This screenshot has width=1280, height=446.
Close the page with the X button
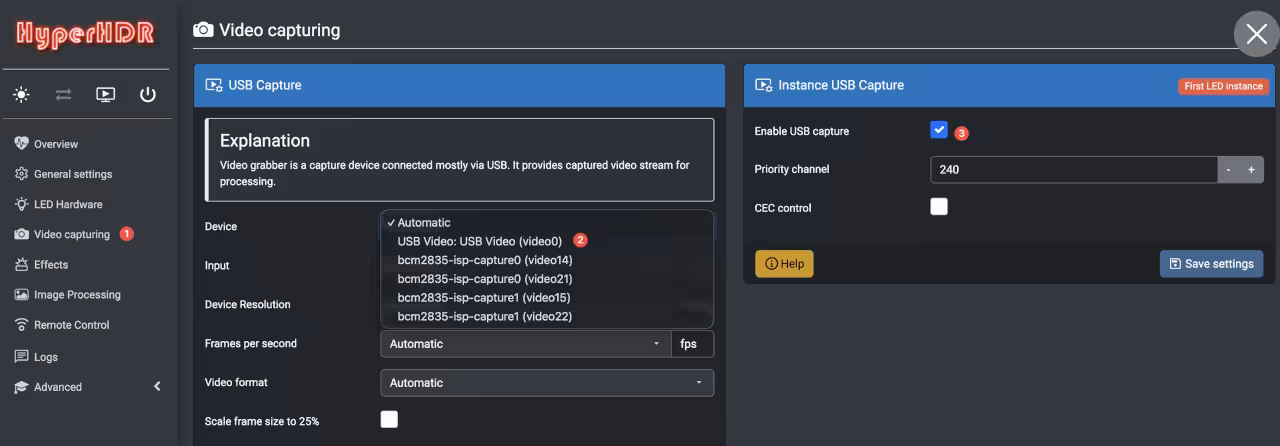point(1257,34)
